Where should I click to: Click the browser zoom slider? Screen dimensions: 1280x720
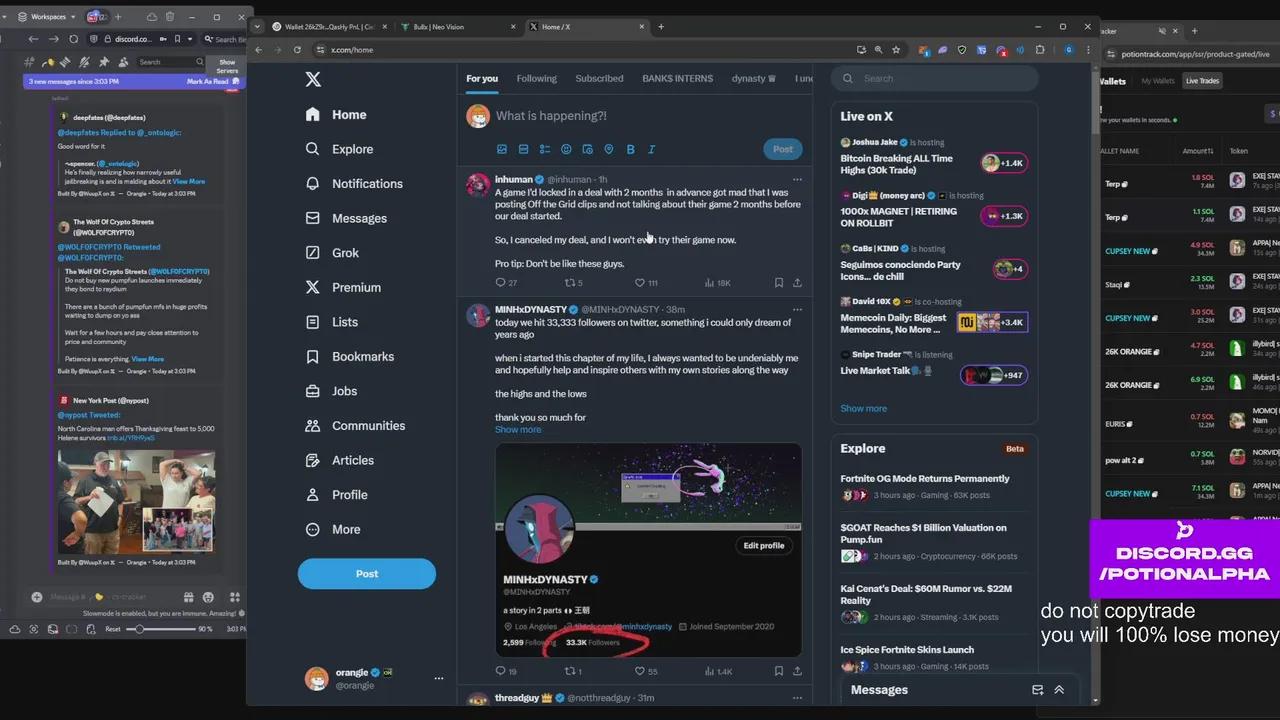click(x=140, y=629)
